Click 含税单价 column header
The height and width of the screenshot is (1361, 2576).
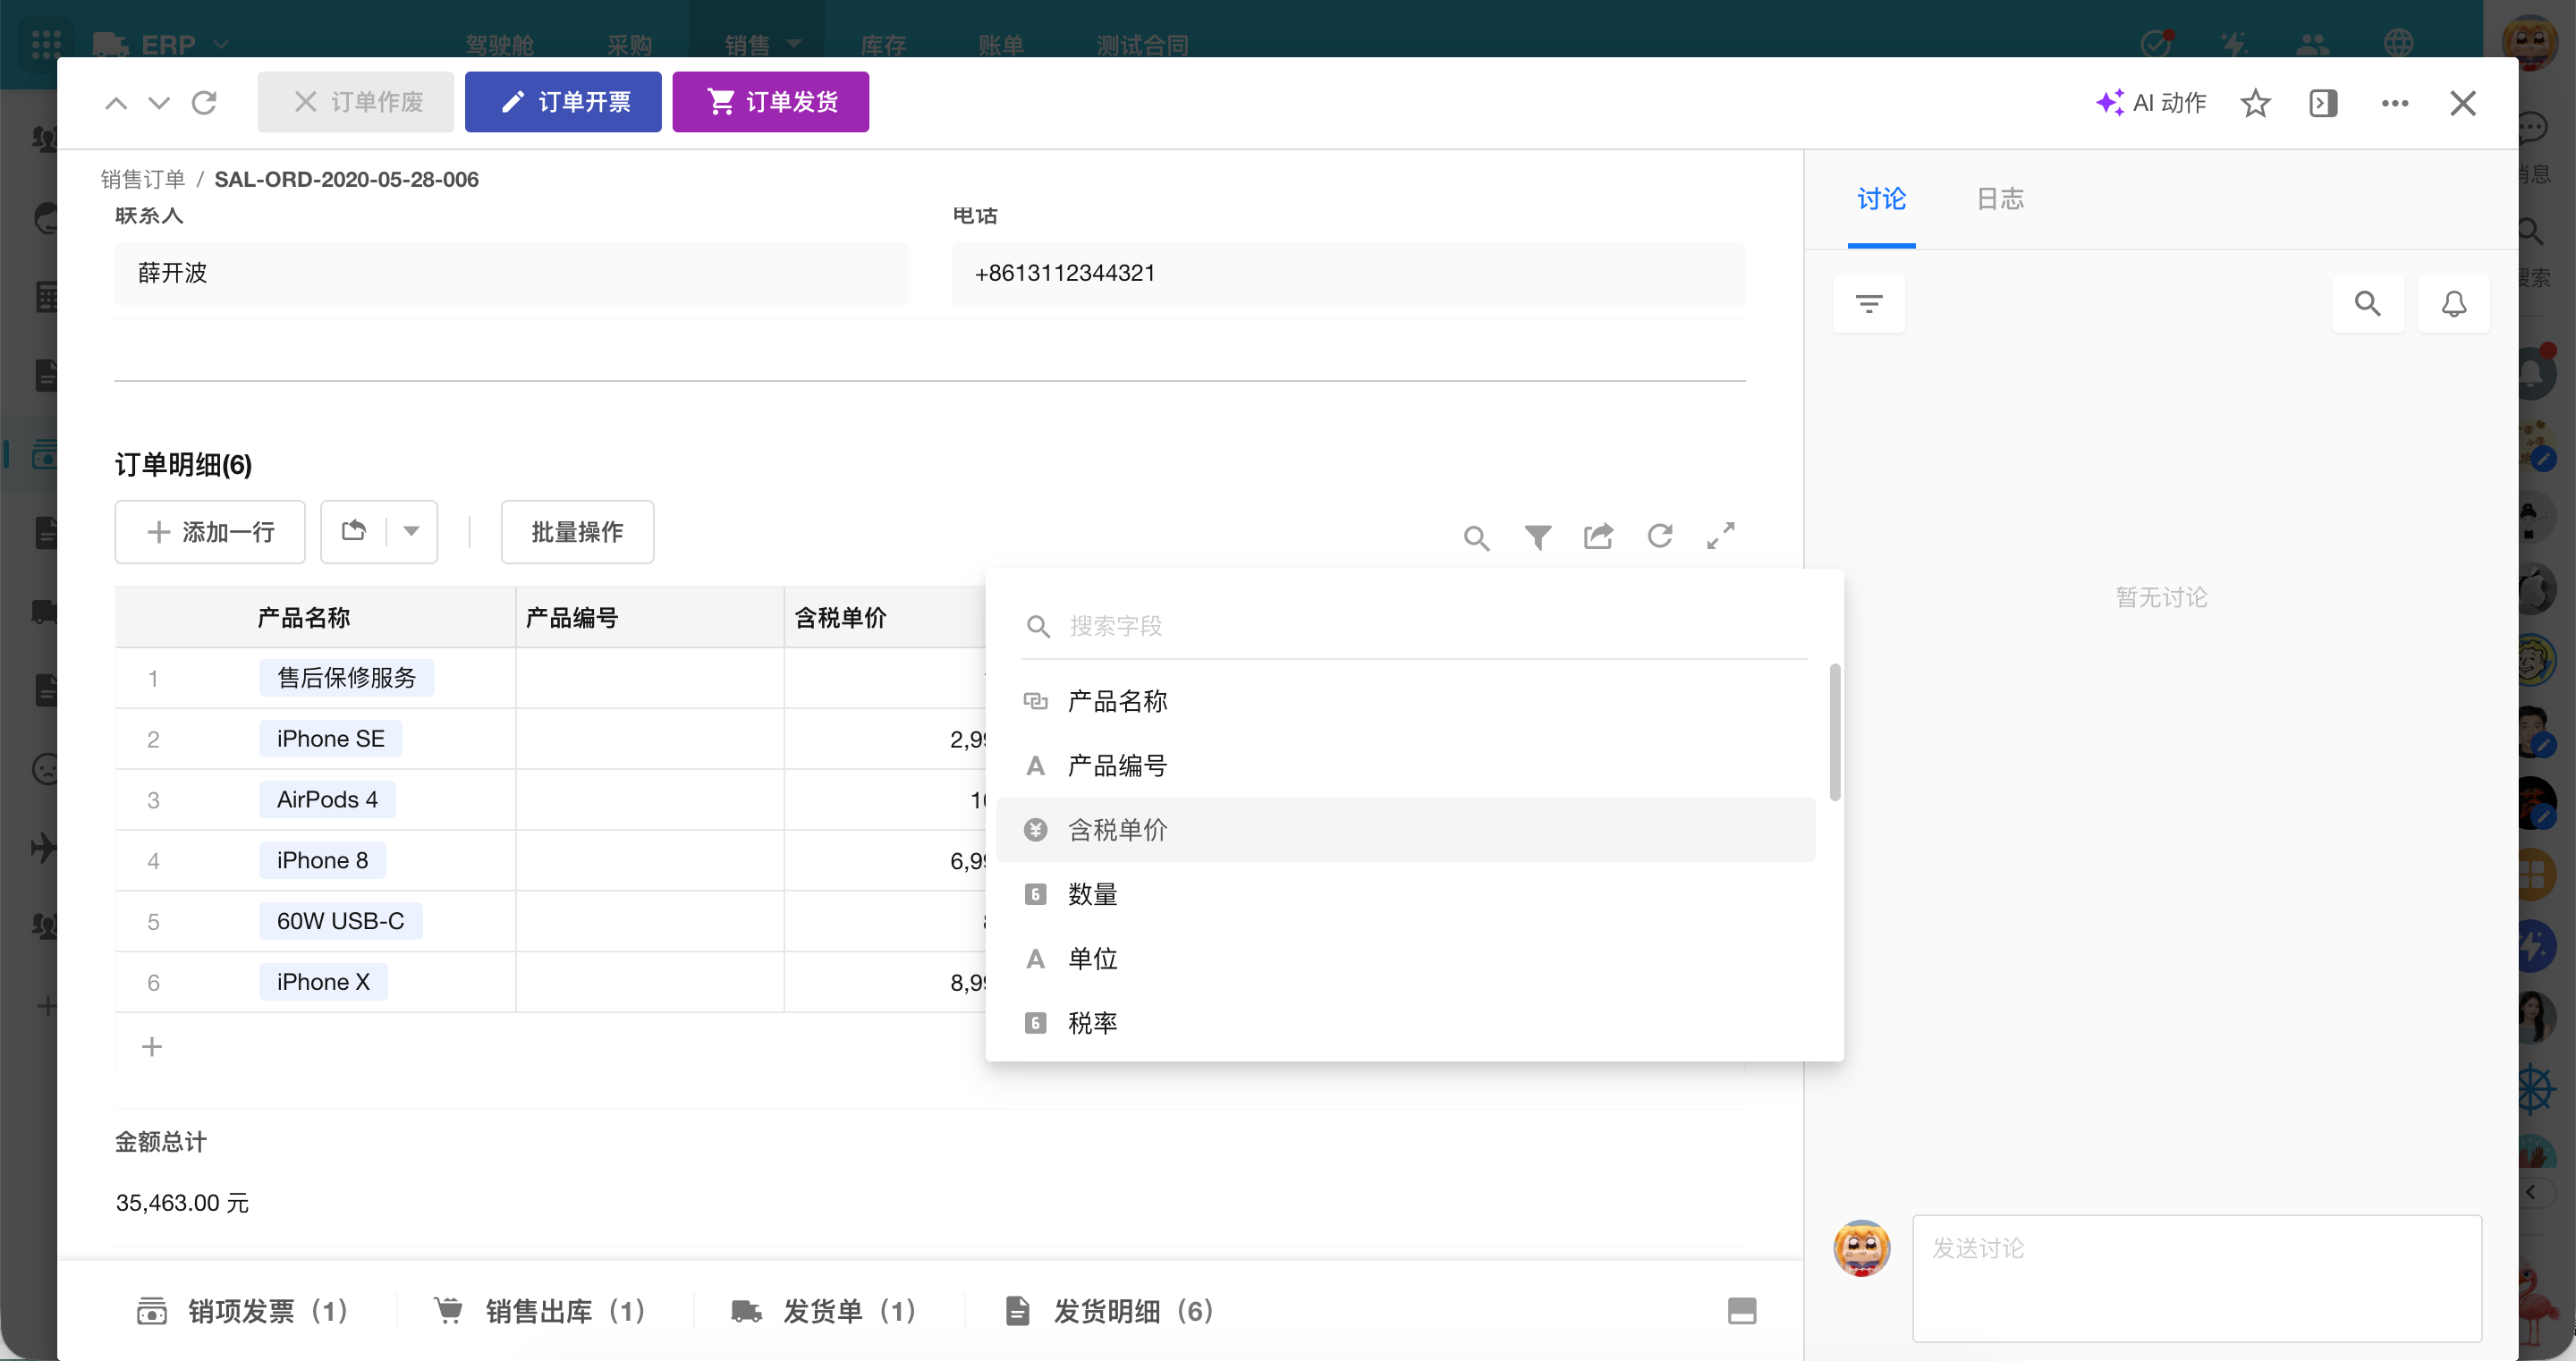coord(840,618)
